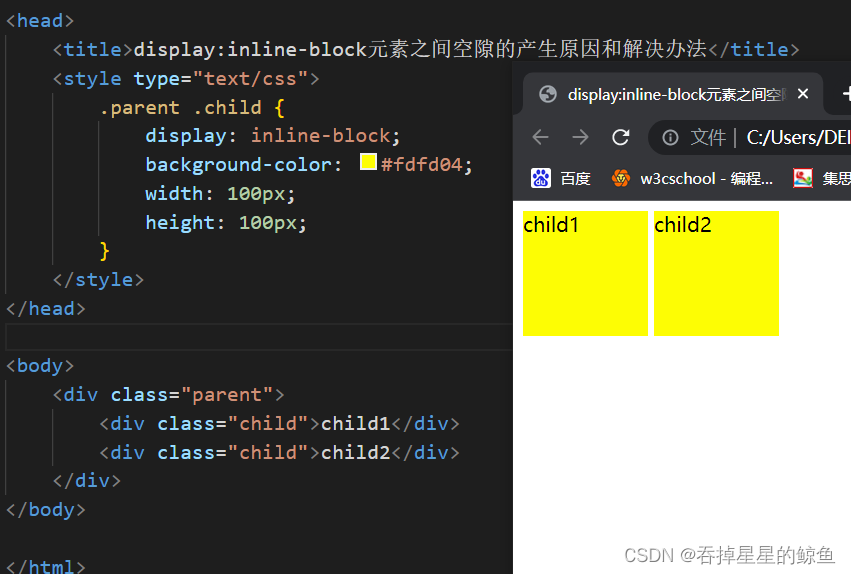Click the site info icon in address bar
Image resolution: width=851 pixels, height=574 pixels.
pos(670,138)
